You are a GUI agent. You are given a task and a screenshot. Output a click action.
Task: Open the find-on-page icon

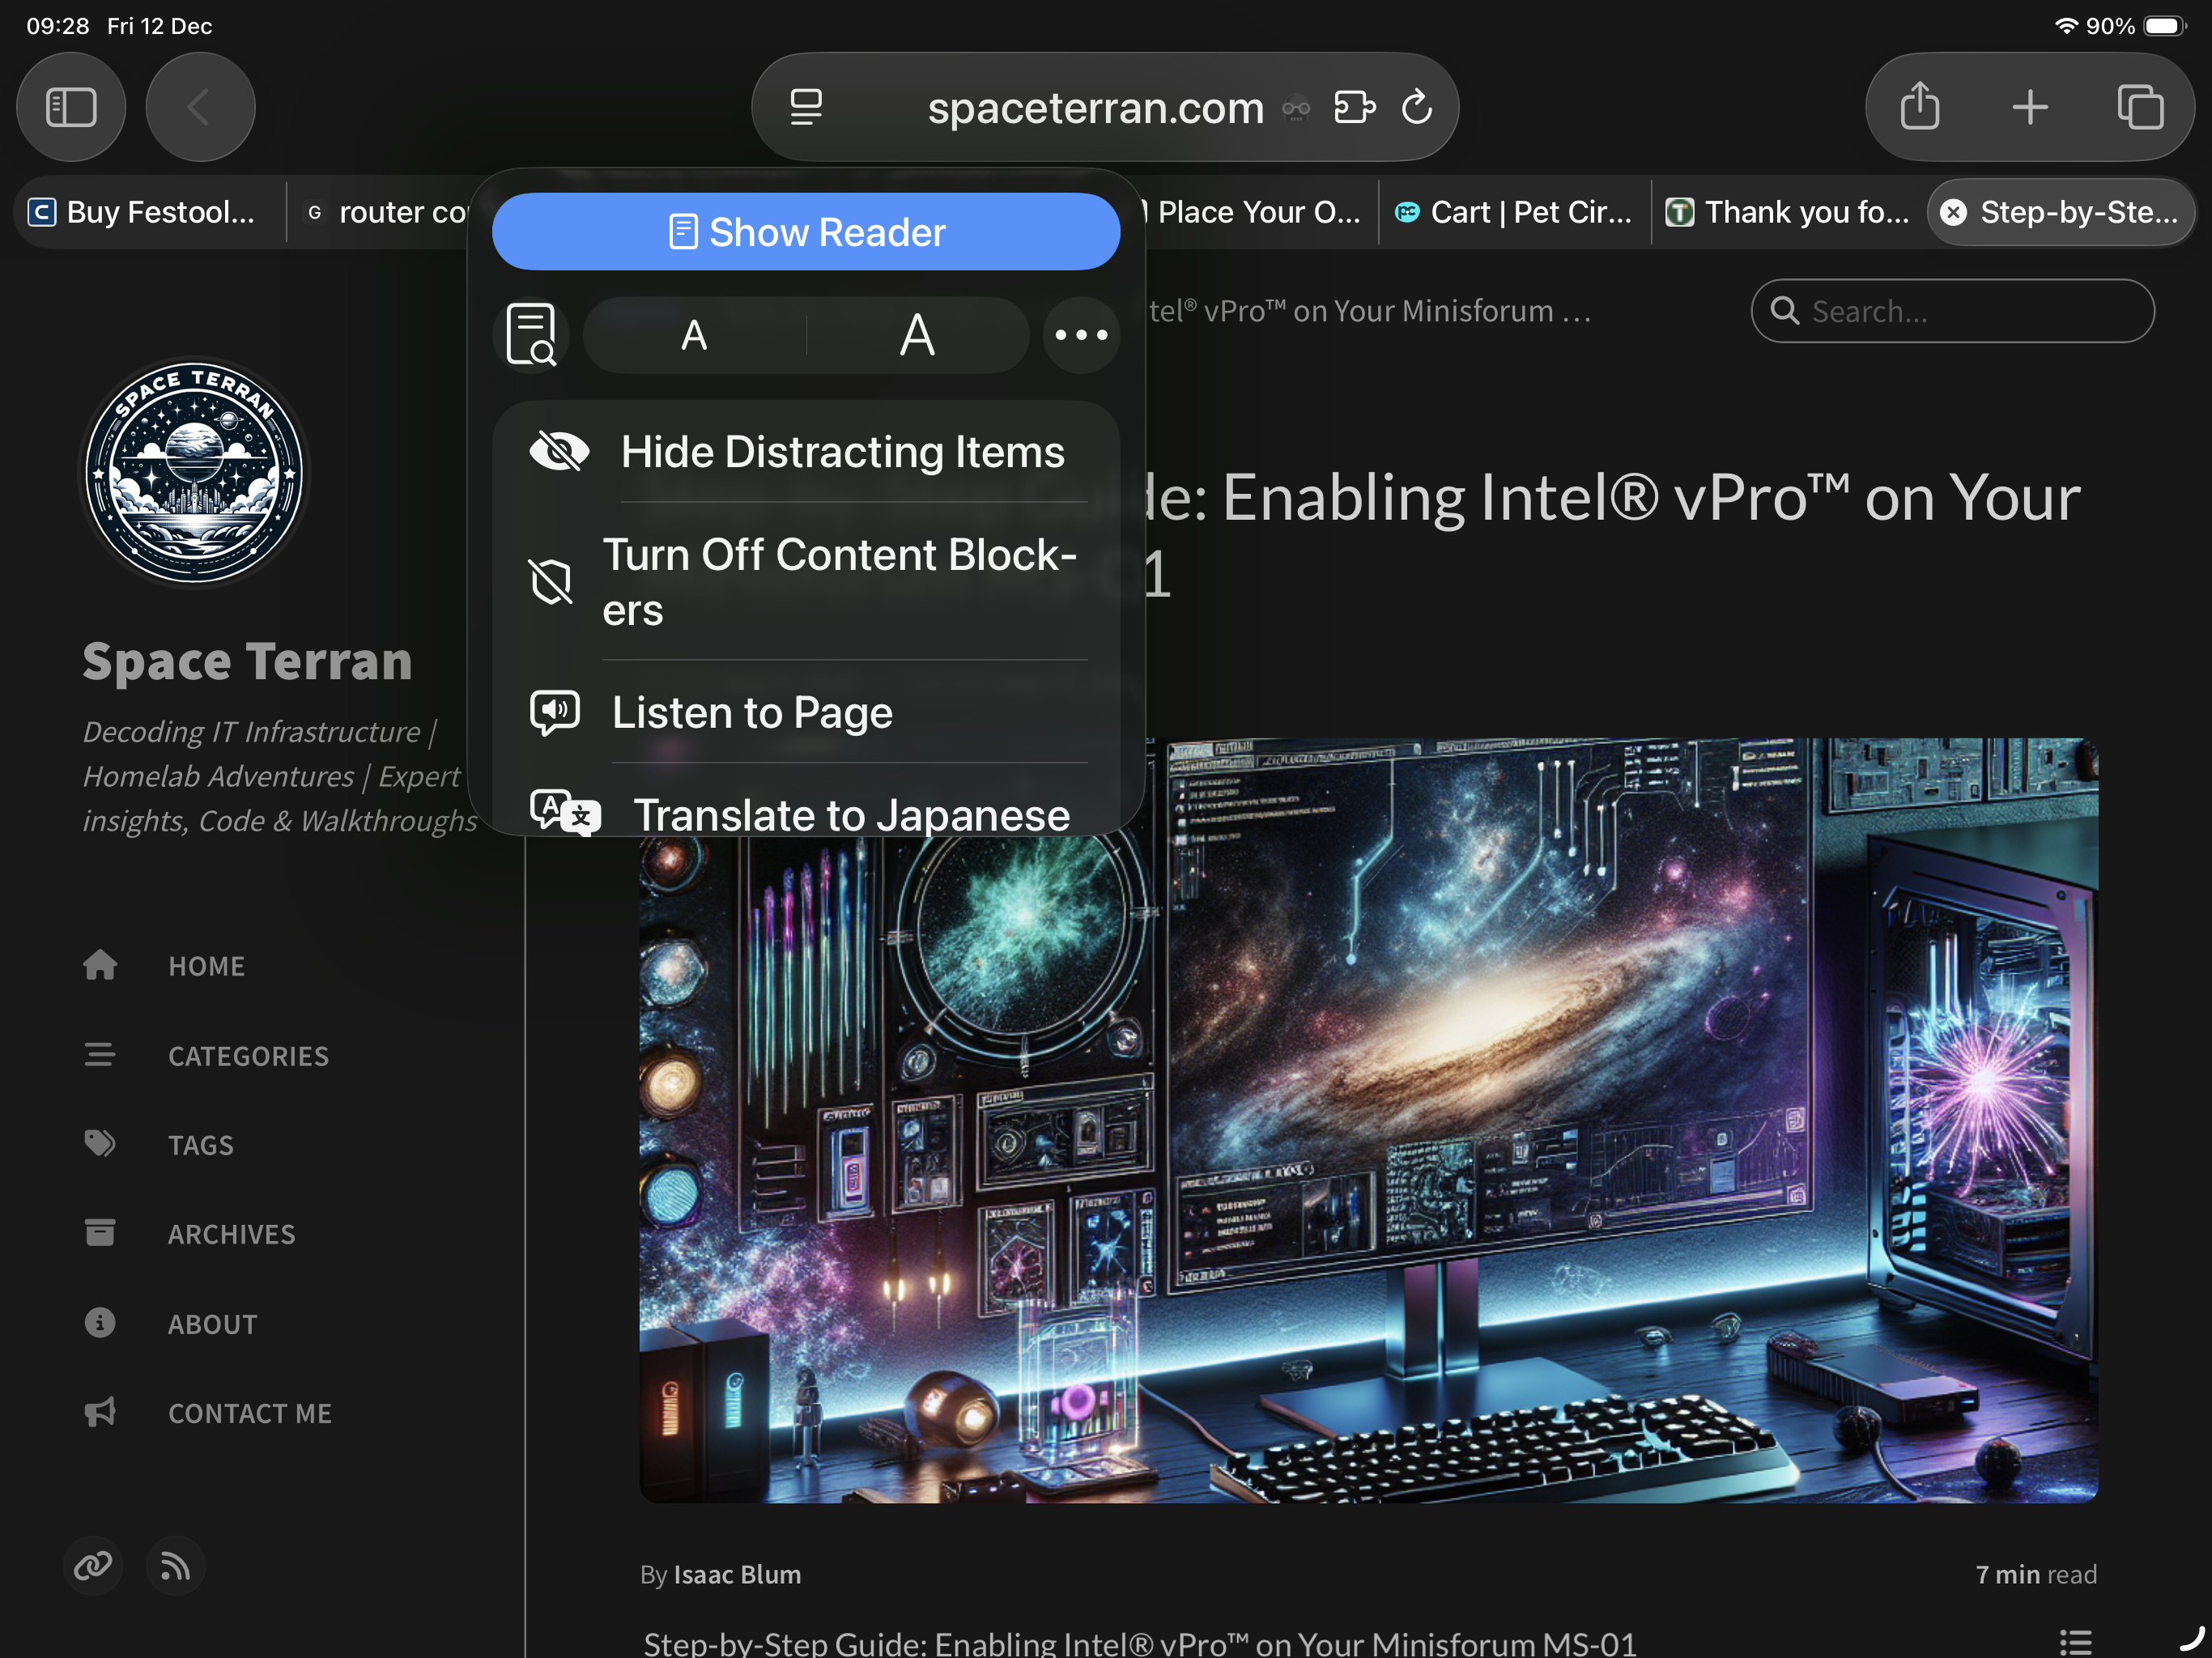point(531,335)
